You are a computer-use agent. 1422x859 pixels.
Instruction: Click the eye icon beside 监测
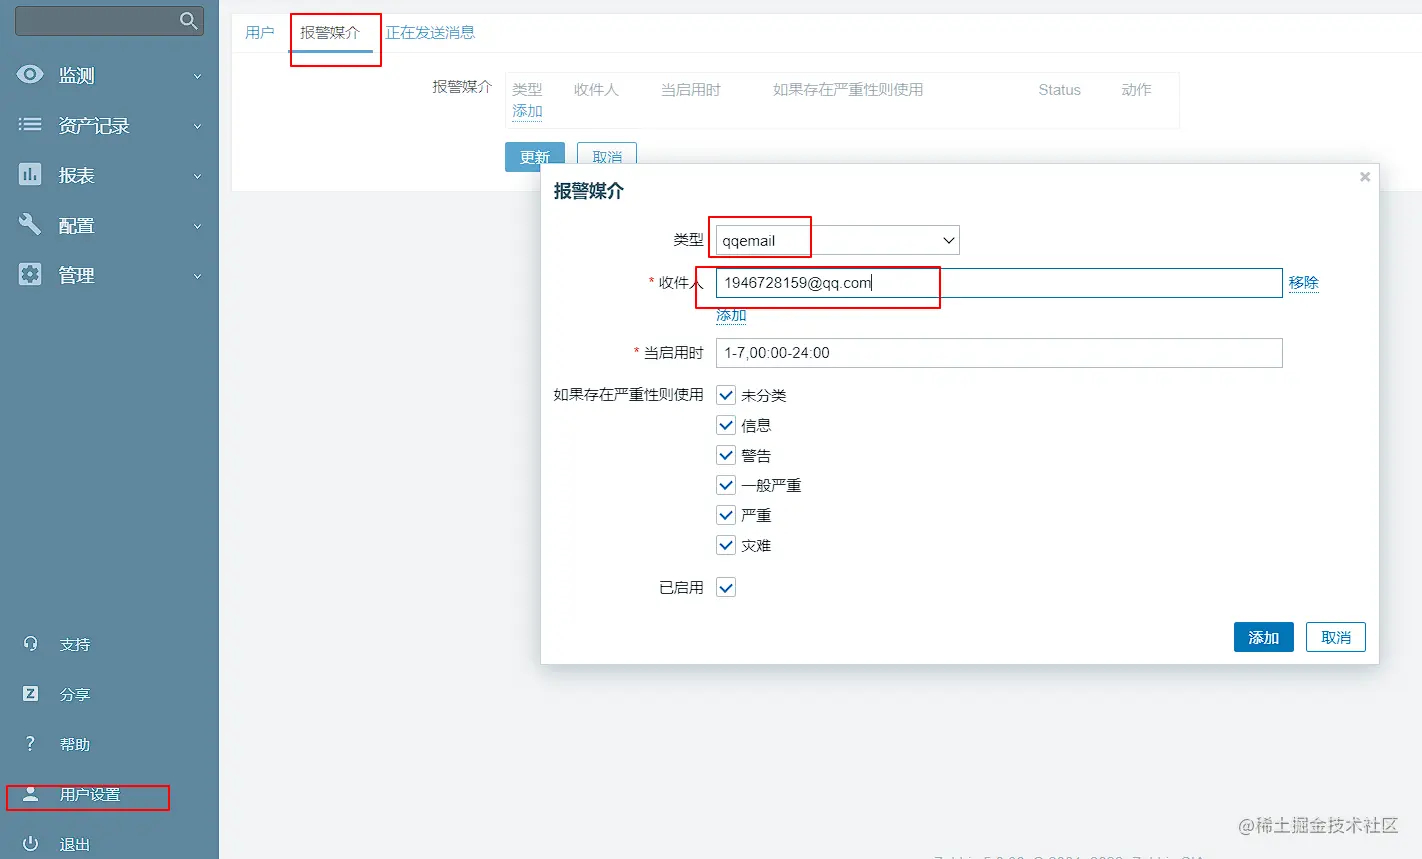click(30, 74)
